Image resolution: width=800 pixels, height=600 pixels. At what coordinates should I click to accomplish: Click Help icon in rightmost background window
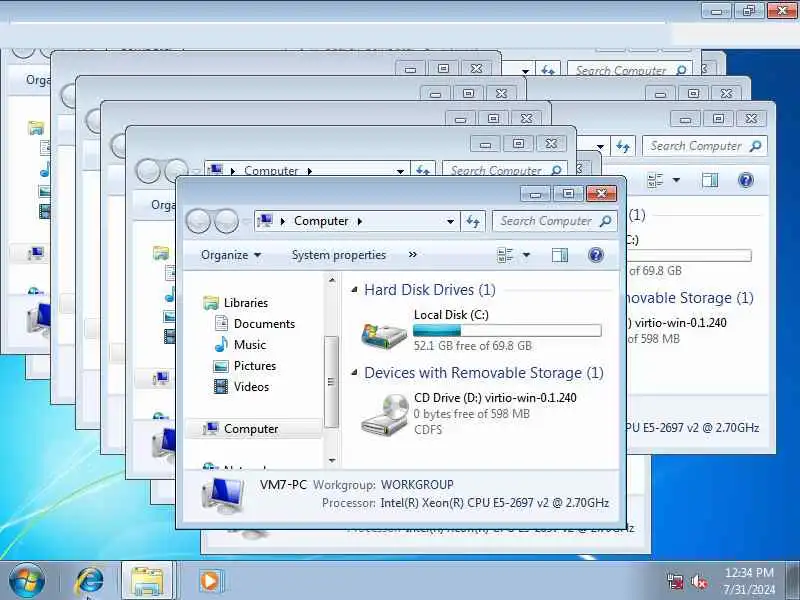(x=745, y=180)
